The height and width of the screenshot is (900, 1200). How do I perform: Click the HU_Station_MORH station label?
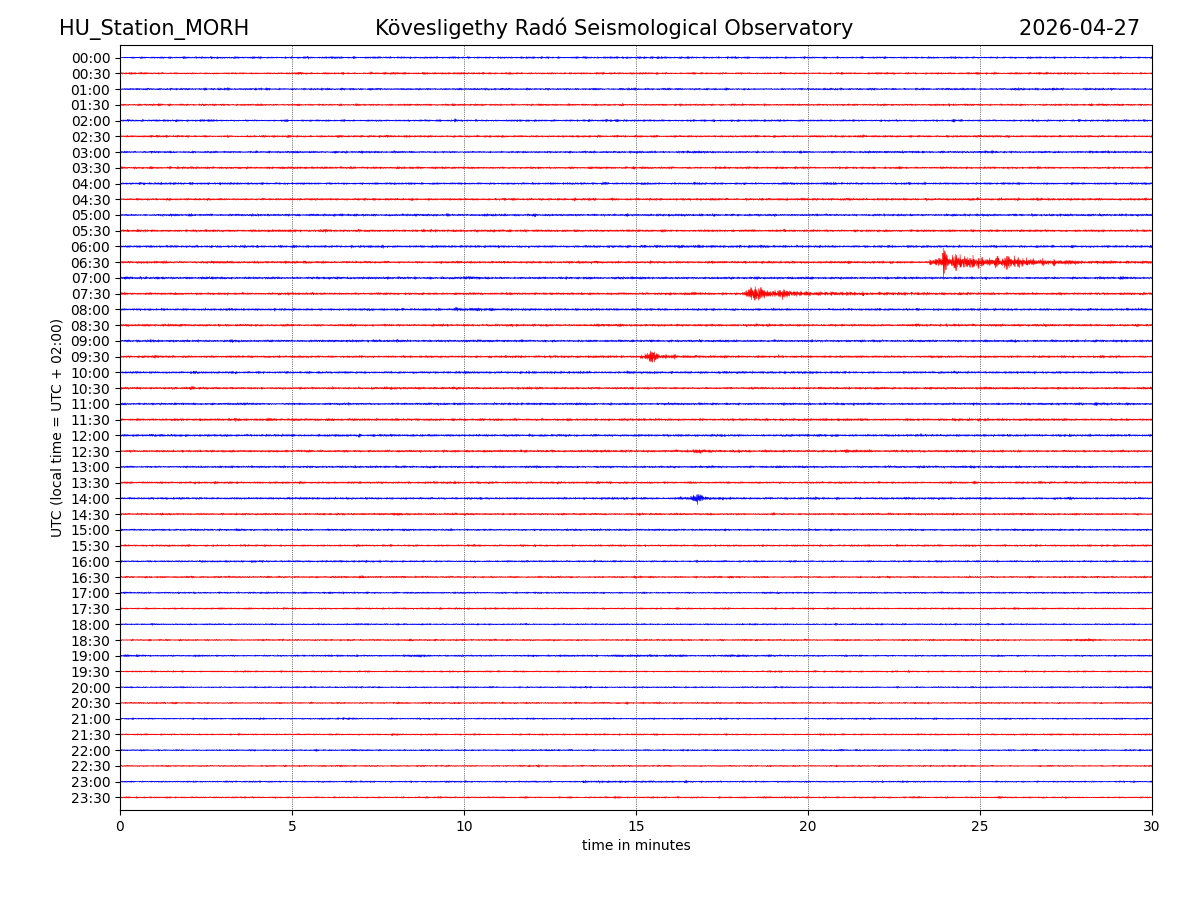point(154,29)
